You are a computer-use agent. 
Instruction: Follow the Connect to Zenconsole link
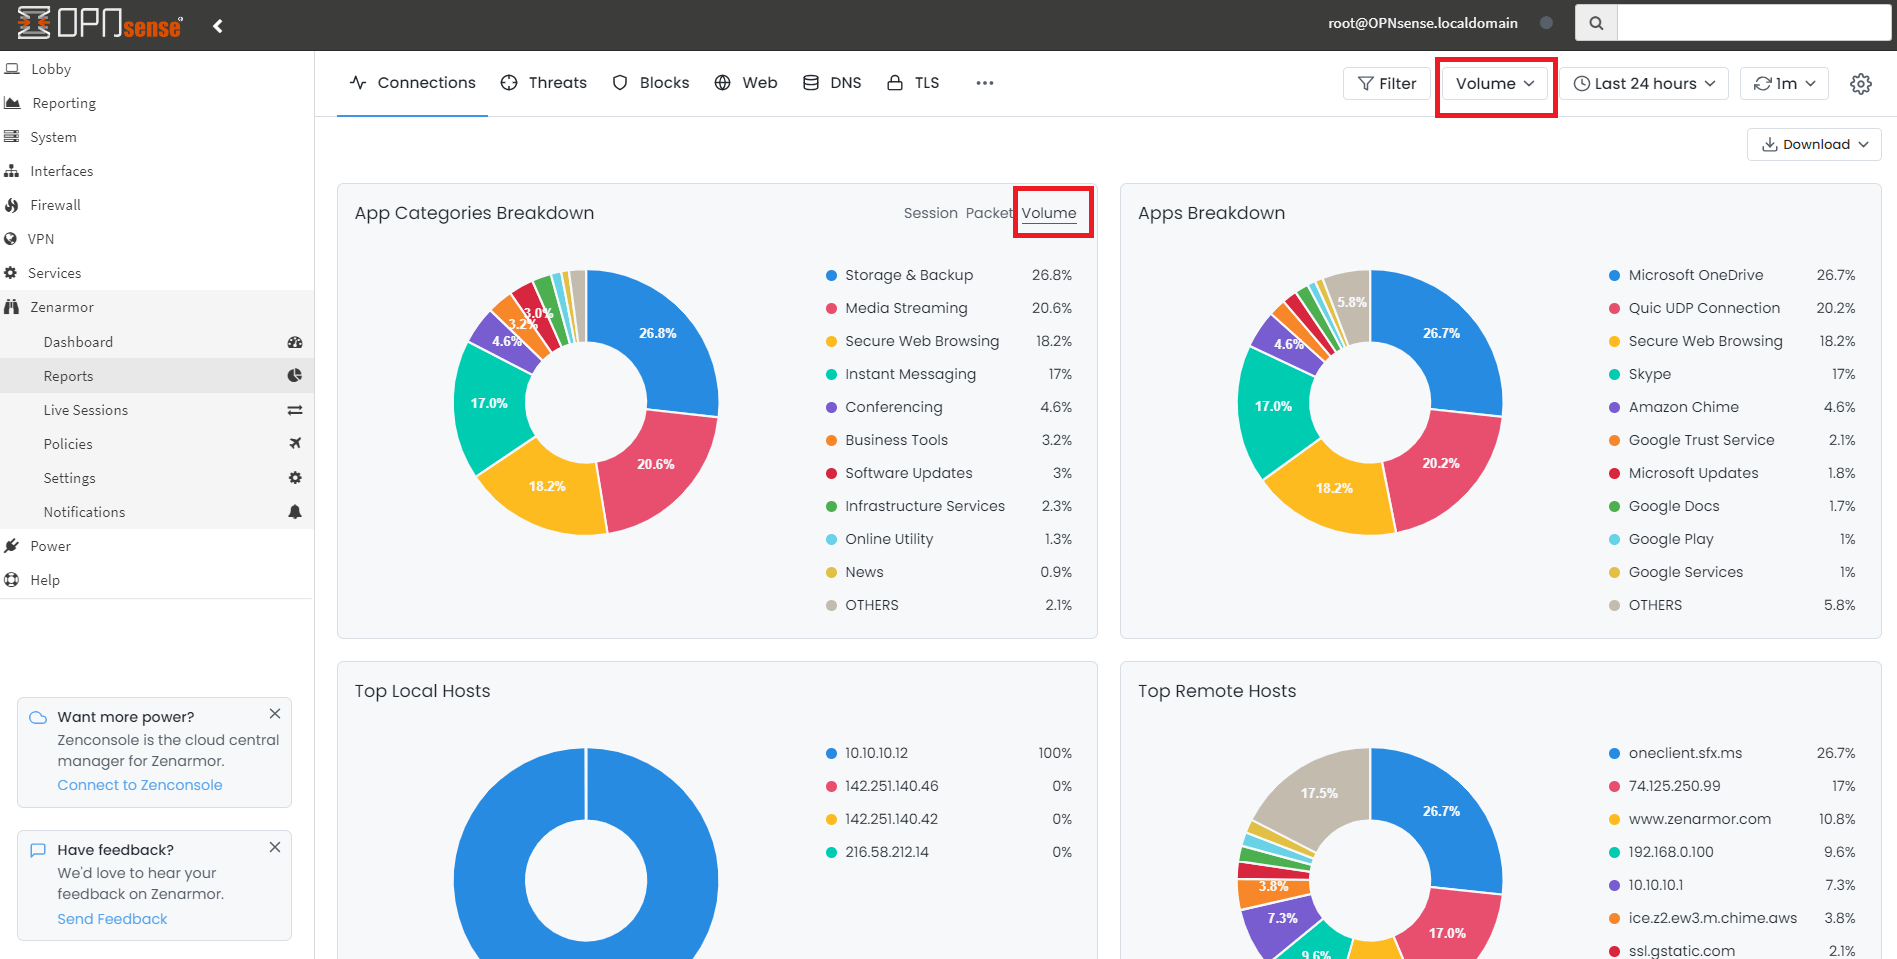(x=140, y=785)
